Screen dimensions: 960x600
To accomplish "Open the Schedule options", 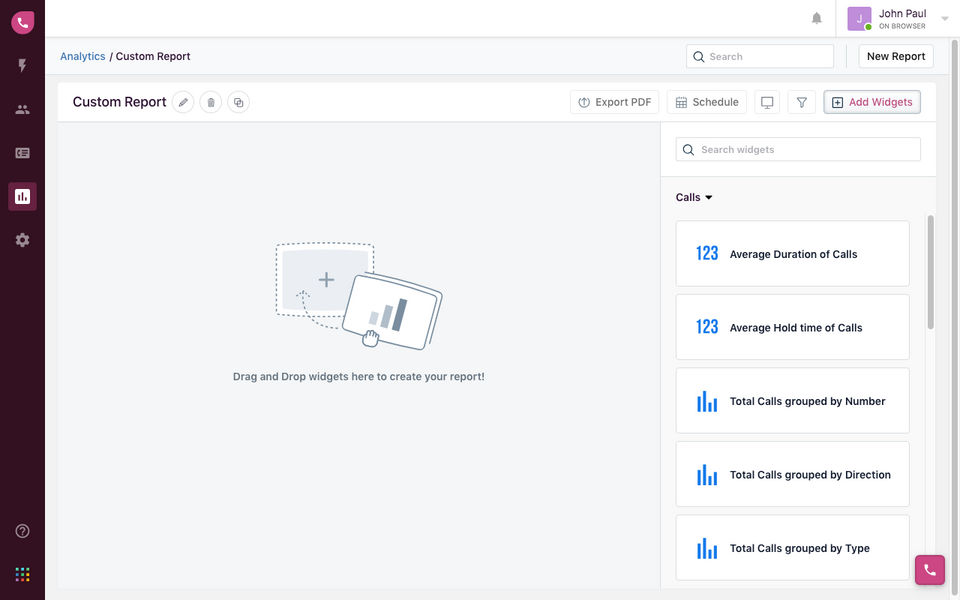I will (x=706, y=102).
